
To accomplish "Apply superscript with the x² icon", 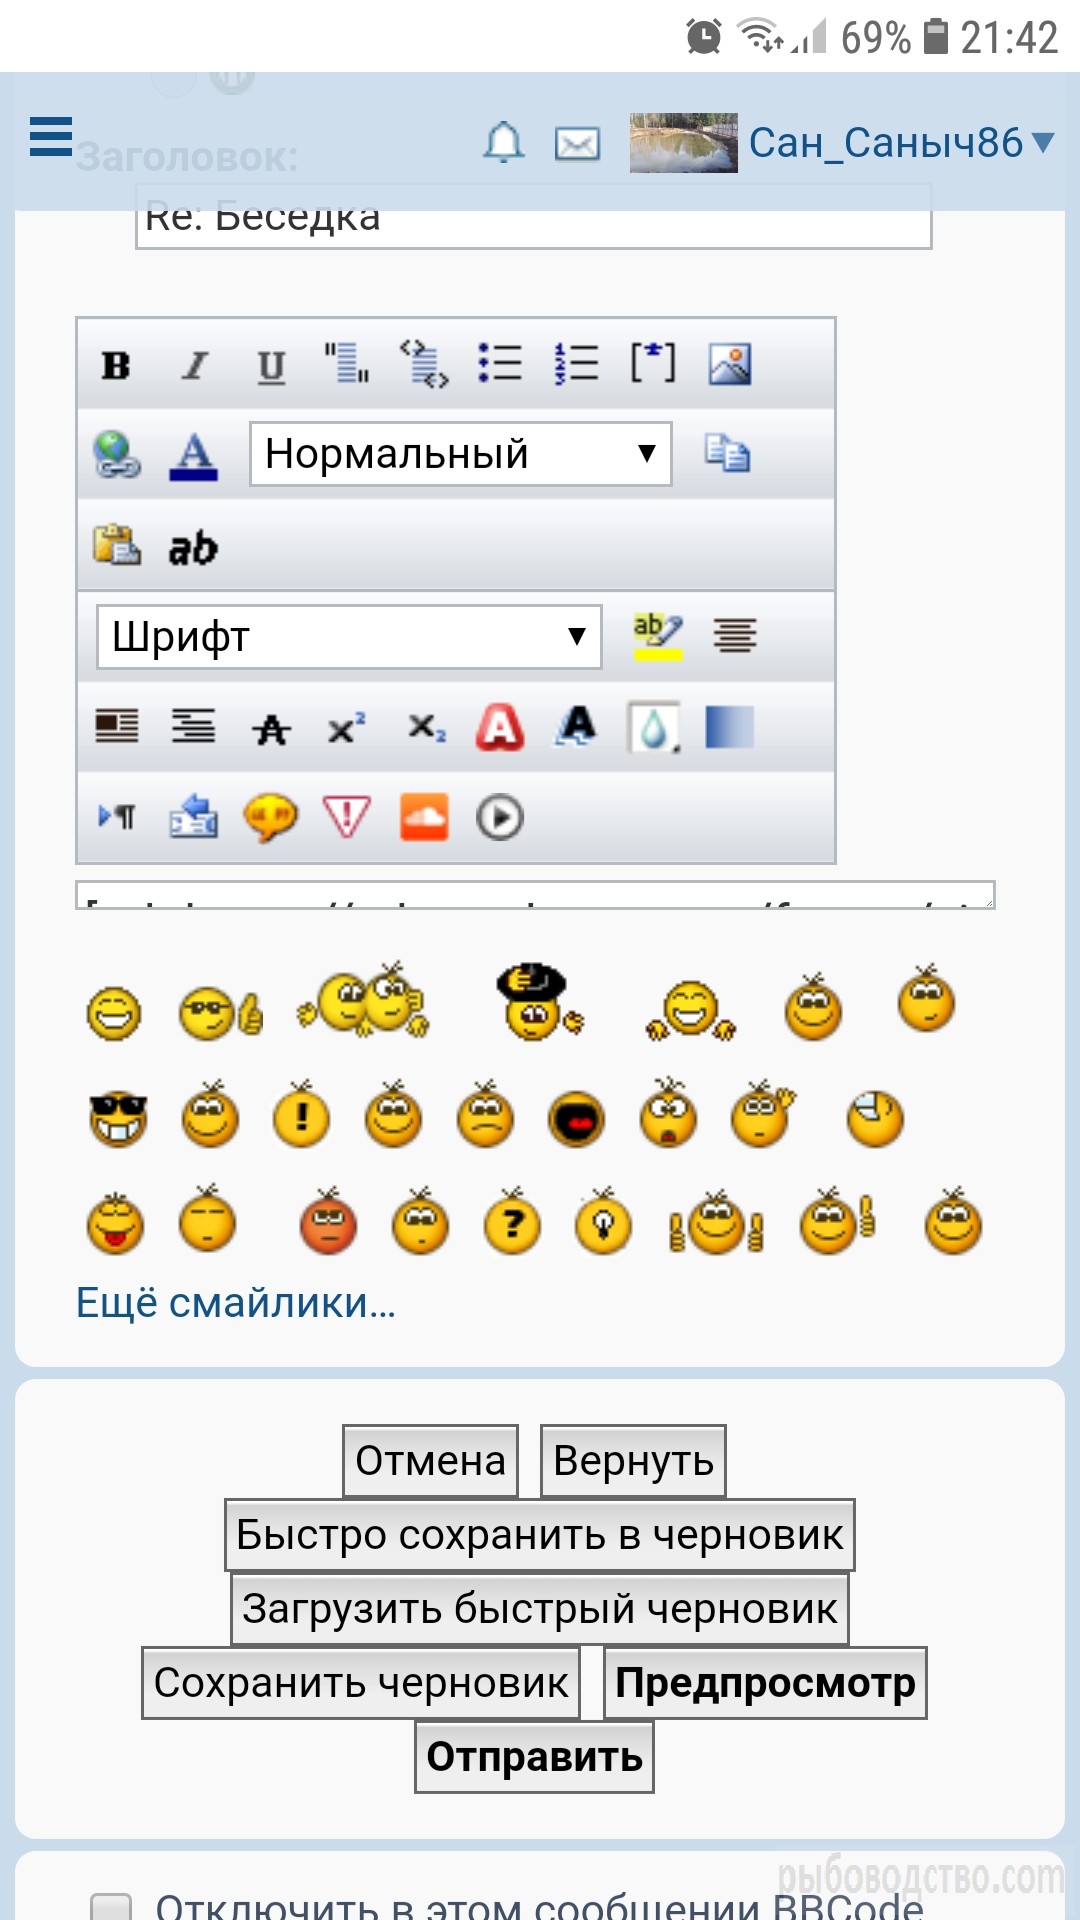I will (347, 728).
